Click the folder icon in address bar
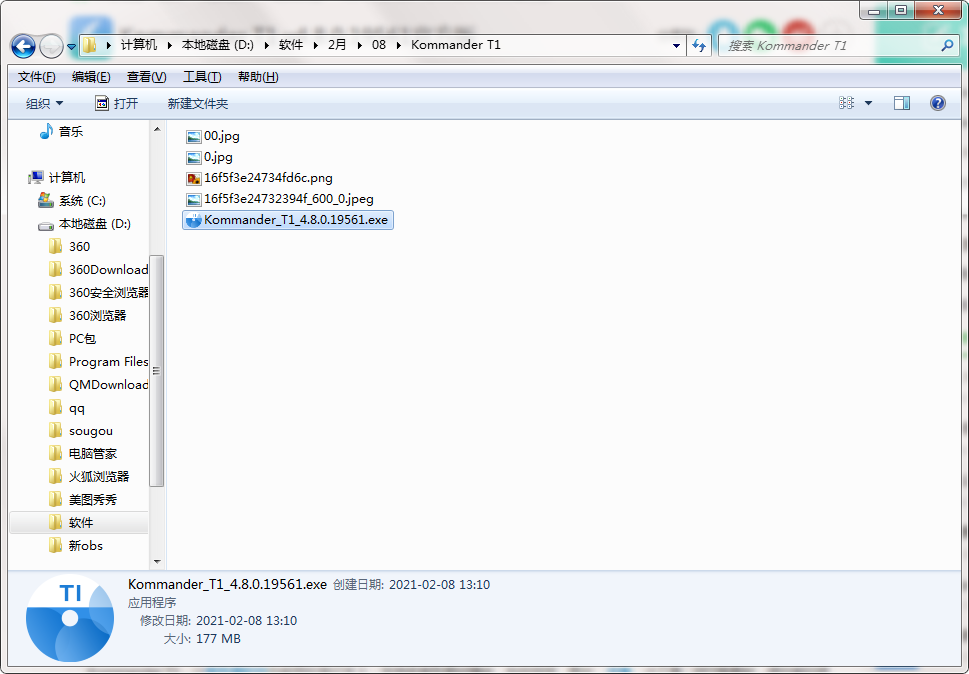Screen dimensions: 969x674 90,45
